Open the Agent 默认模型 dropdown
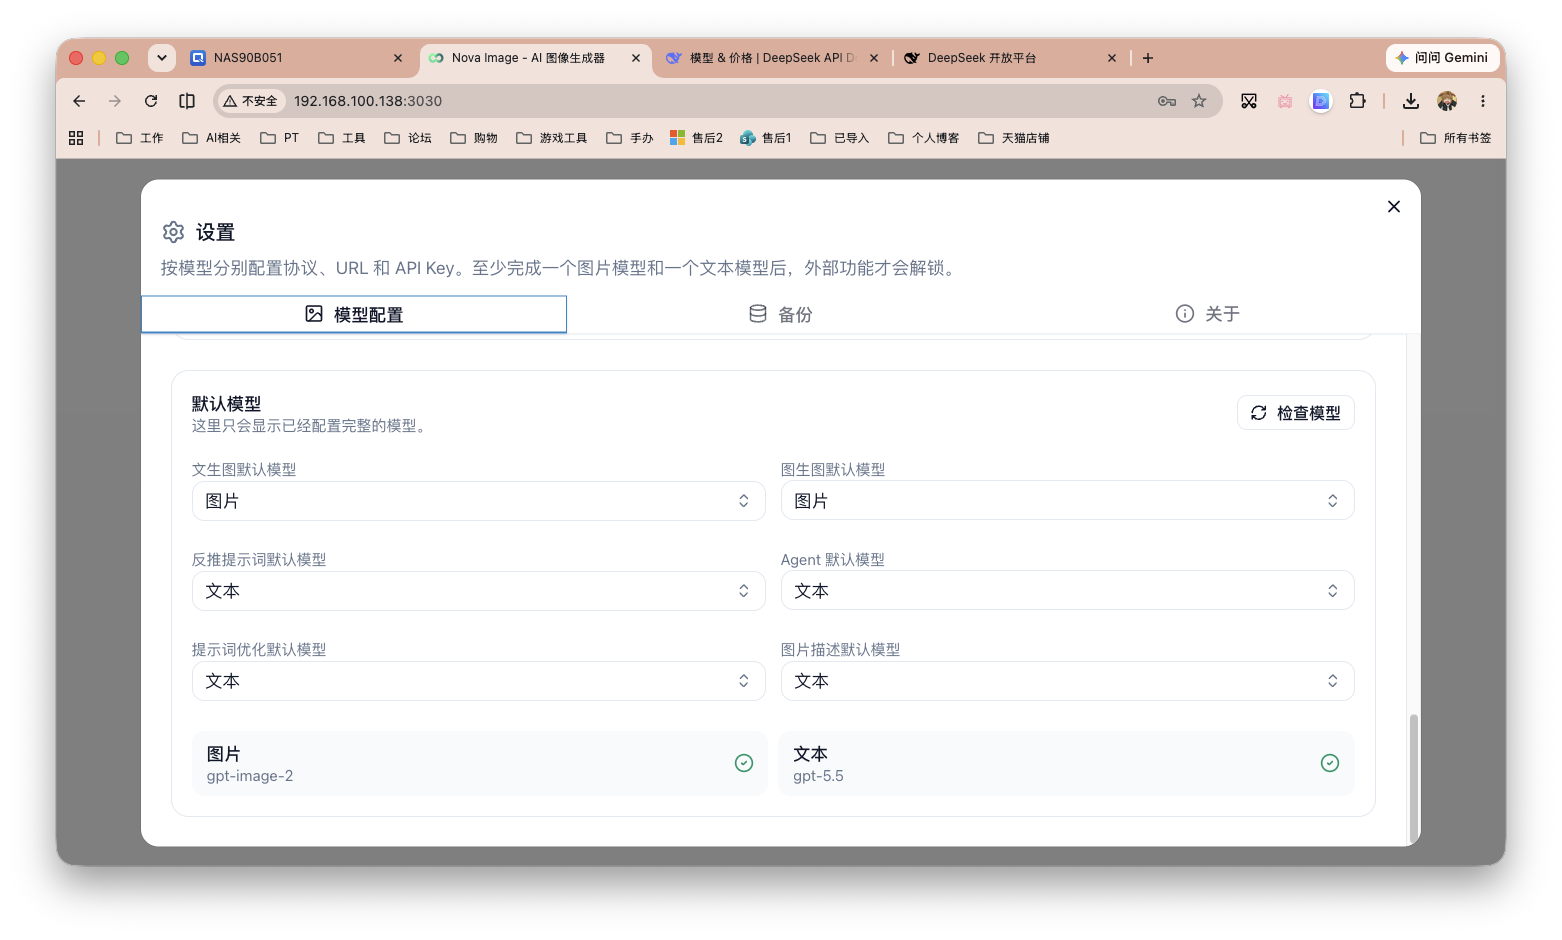The height and width of the screenshot is (940, 1562). [x=1067, y=591]
